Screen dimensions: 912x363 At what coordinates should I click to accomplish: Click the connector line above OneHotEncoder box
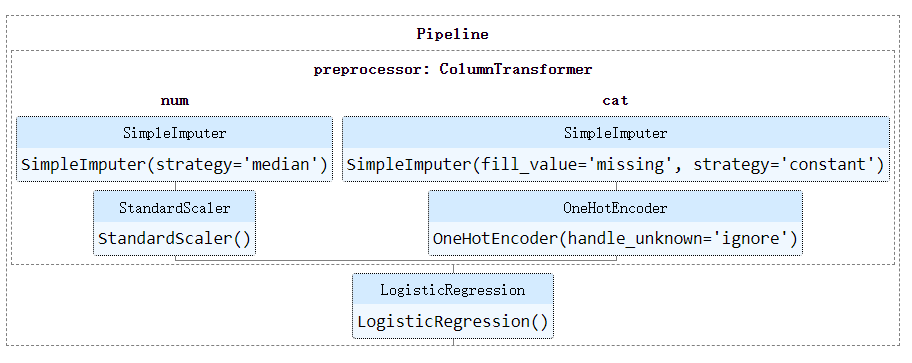(x=616, y=186)
